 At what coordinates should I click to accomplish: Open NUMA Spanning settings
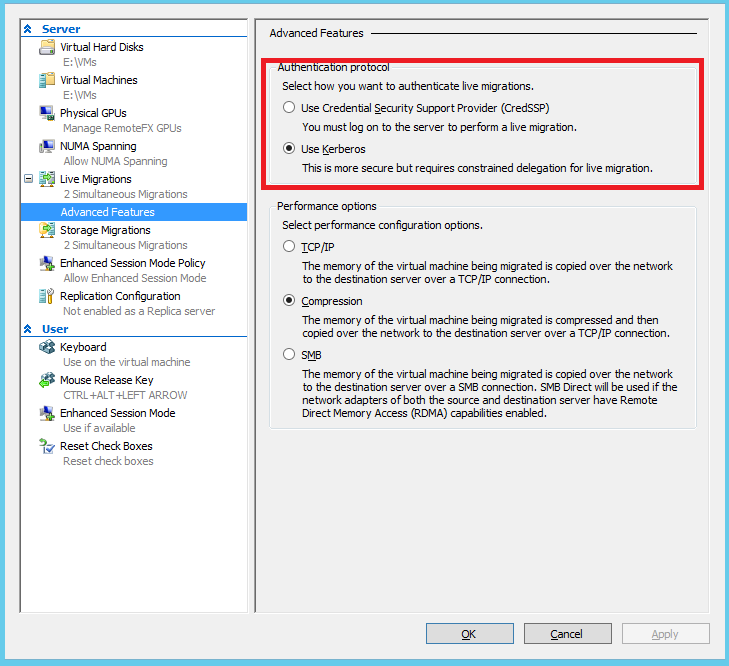98,146
